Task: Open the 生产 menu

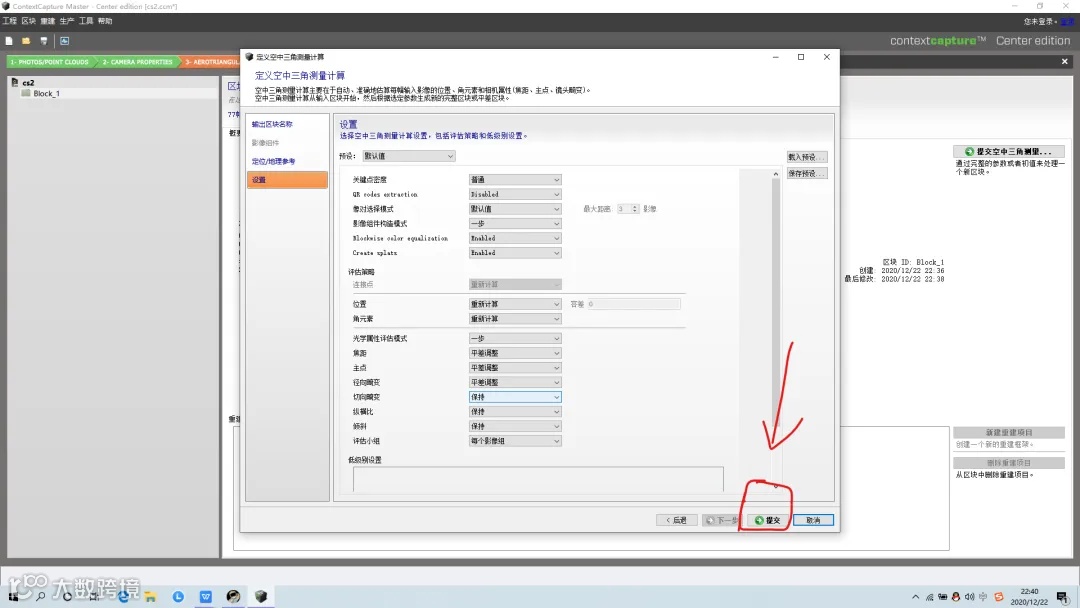Action: pos(67,21)
